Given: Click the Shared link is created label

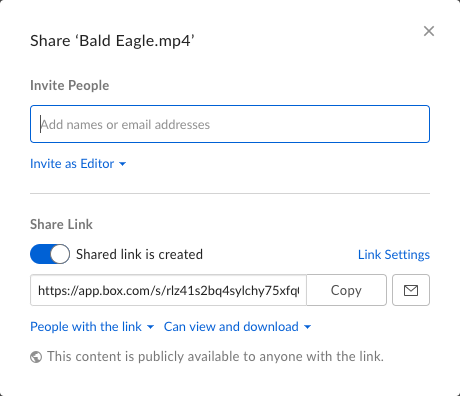Looking at the screenshot, I should (x=139, y=254).
